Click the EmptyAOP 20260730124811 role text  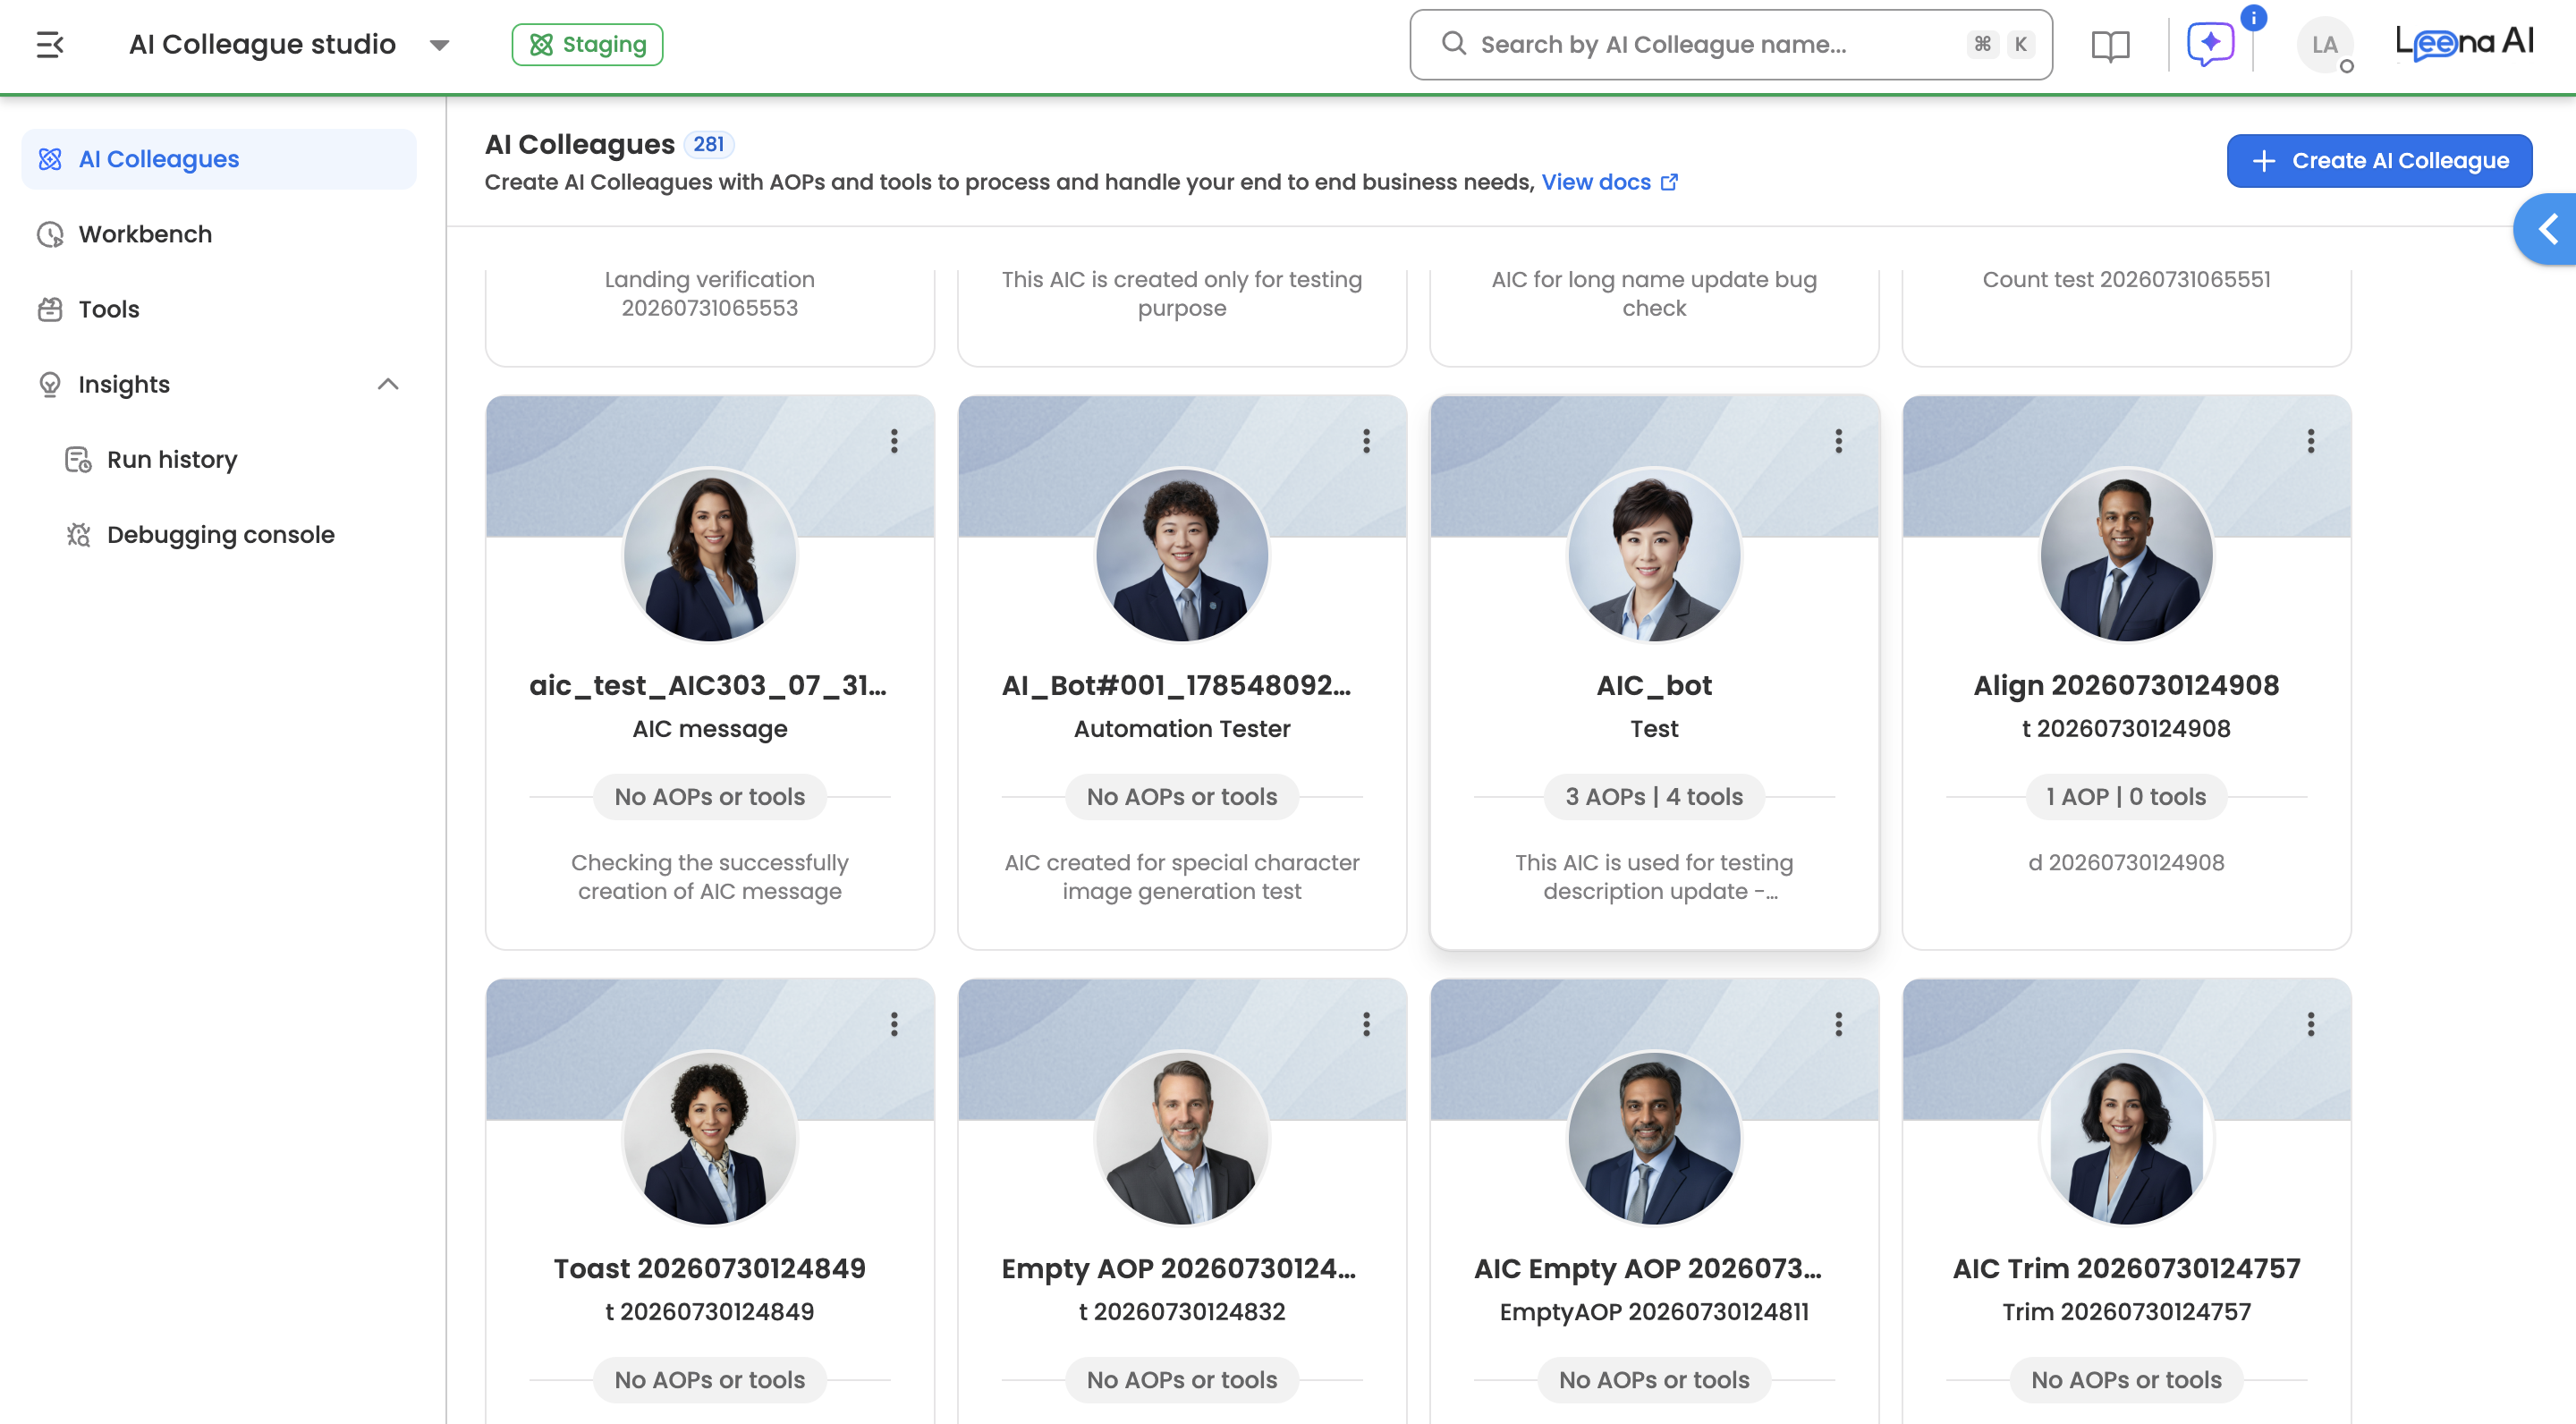click(x=1654, y=1312)
